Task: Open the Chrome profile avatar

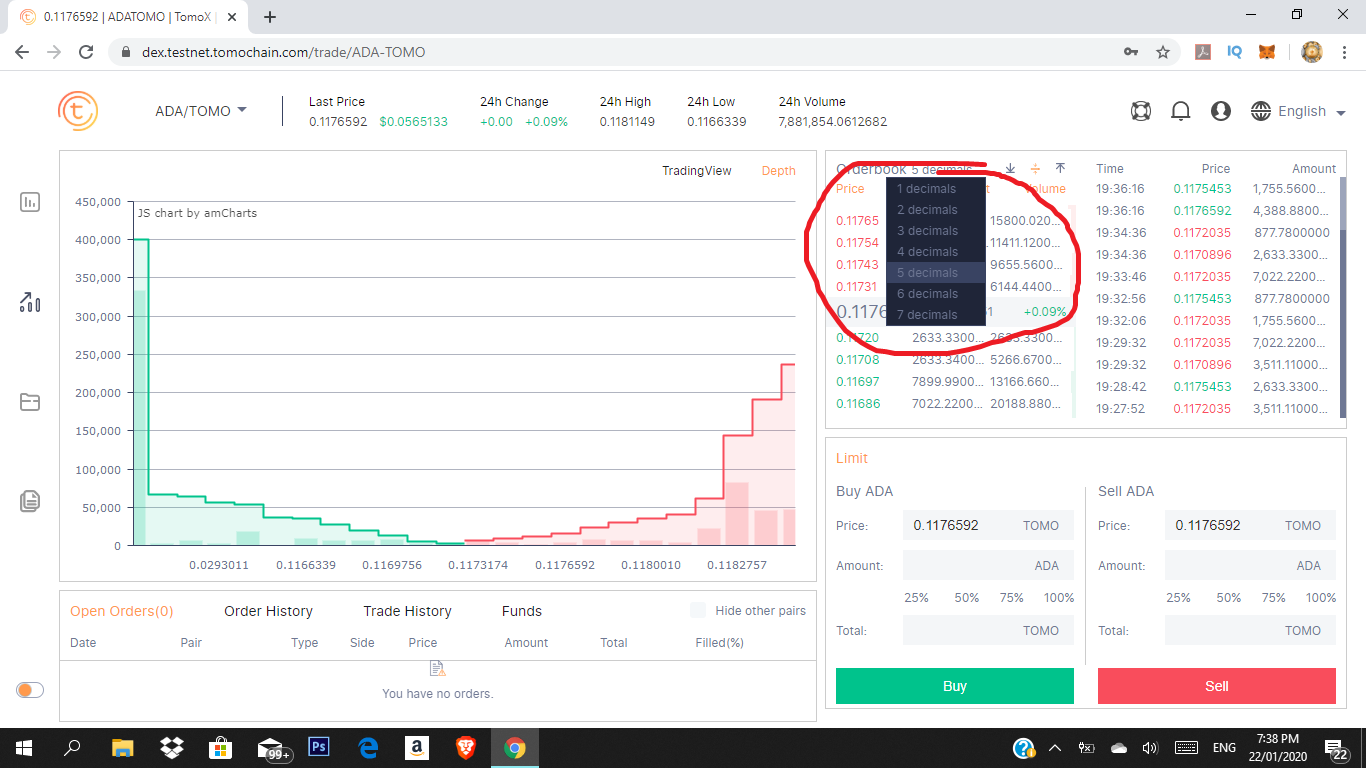Action: (1312, 52)
